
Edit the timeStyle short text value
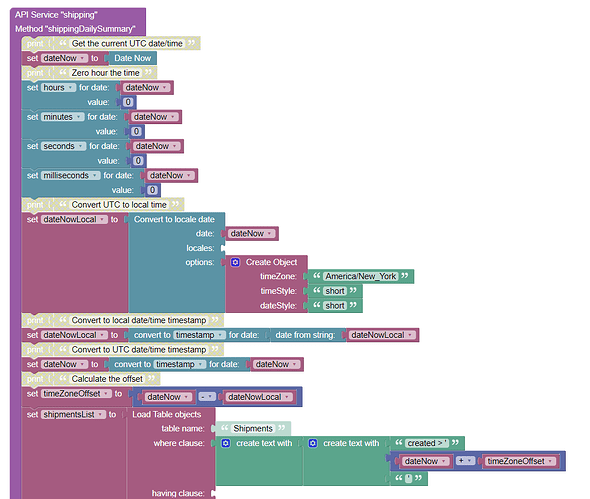point(335,291)
